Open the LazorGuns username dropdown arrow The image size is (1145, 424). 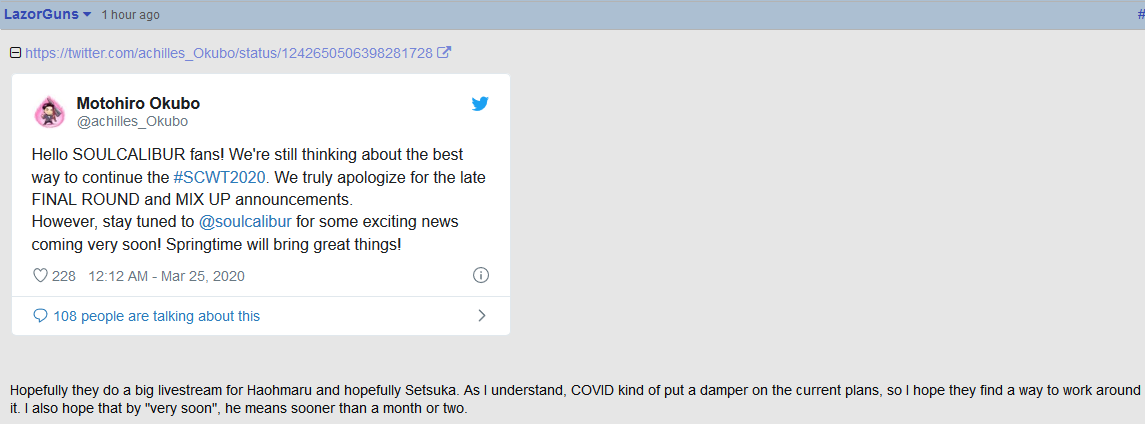tap(87, 15)
